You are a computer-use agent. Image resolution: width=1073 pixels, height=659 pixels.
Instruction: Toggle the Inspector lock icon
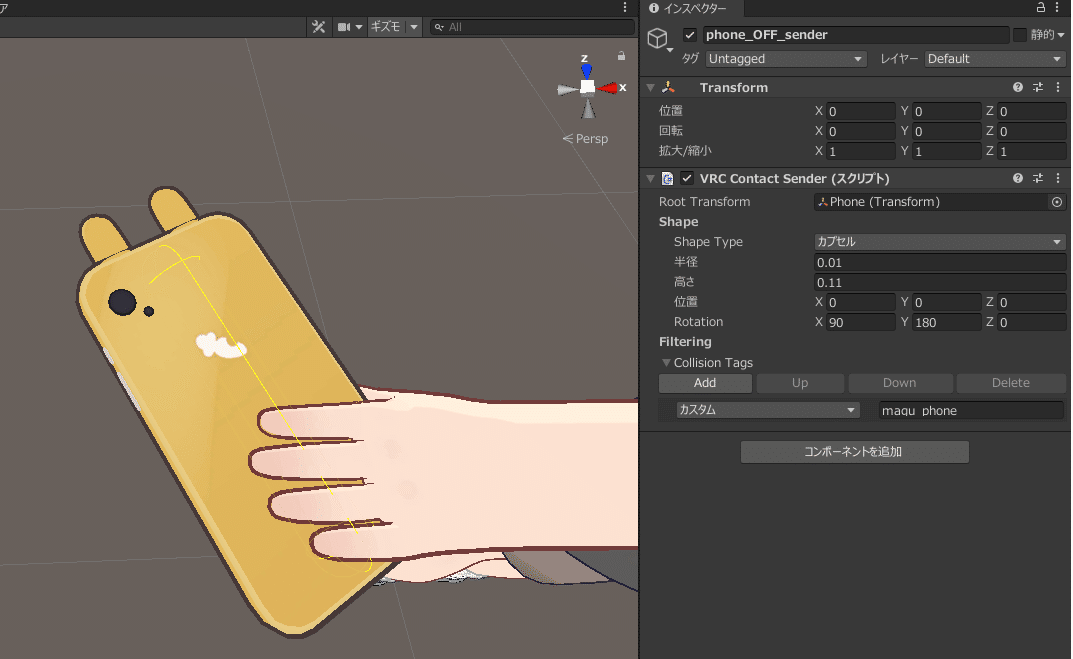click(1040, 8)
